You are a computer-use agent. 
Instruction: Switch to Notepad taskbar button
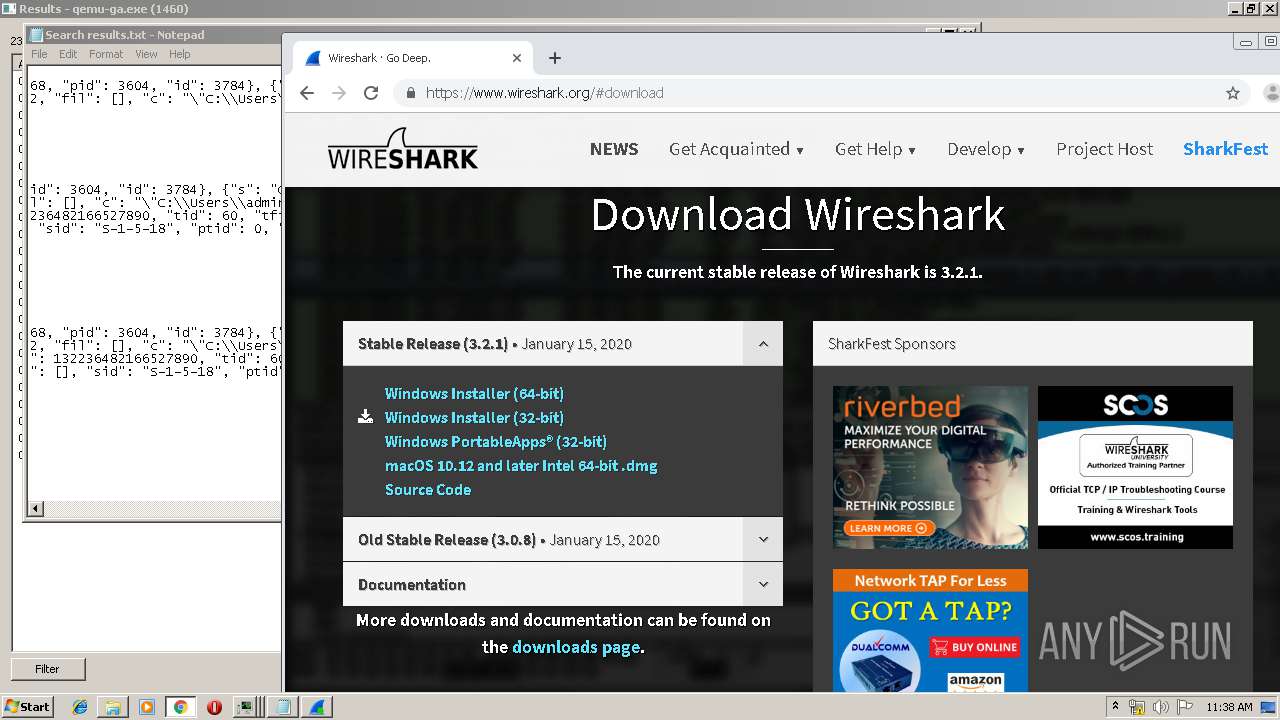(283, 707)
